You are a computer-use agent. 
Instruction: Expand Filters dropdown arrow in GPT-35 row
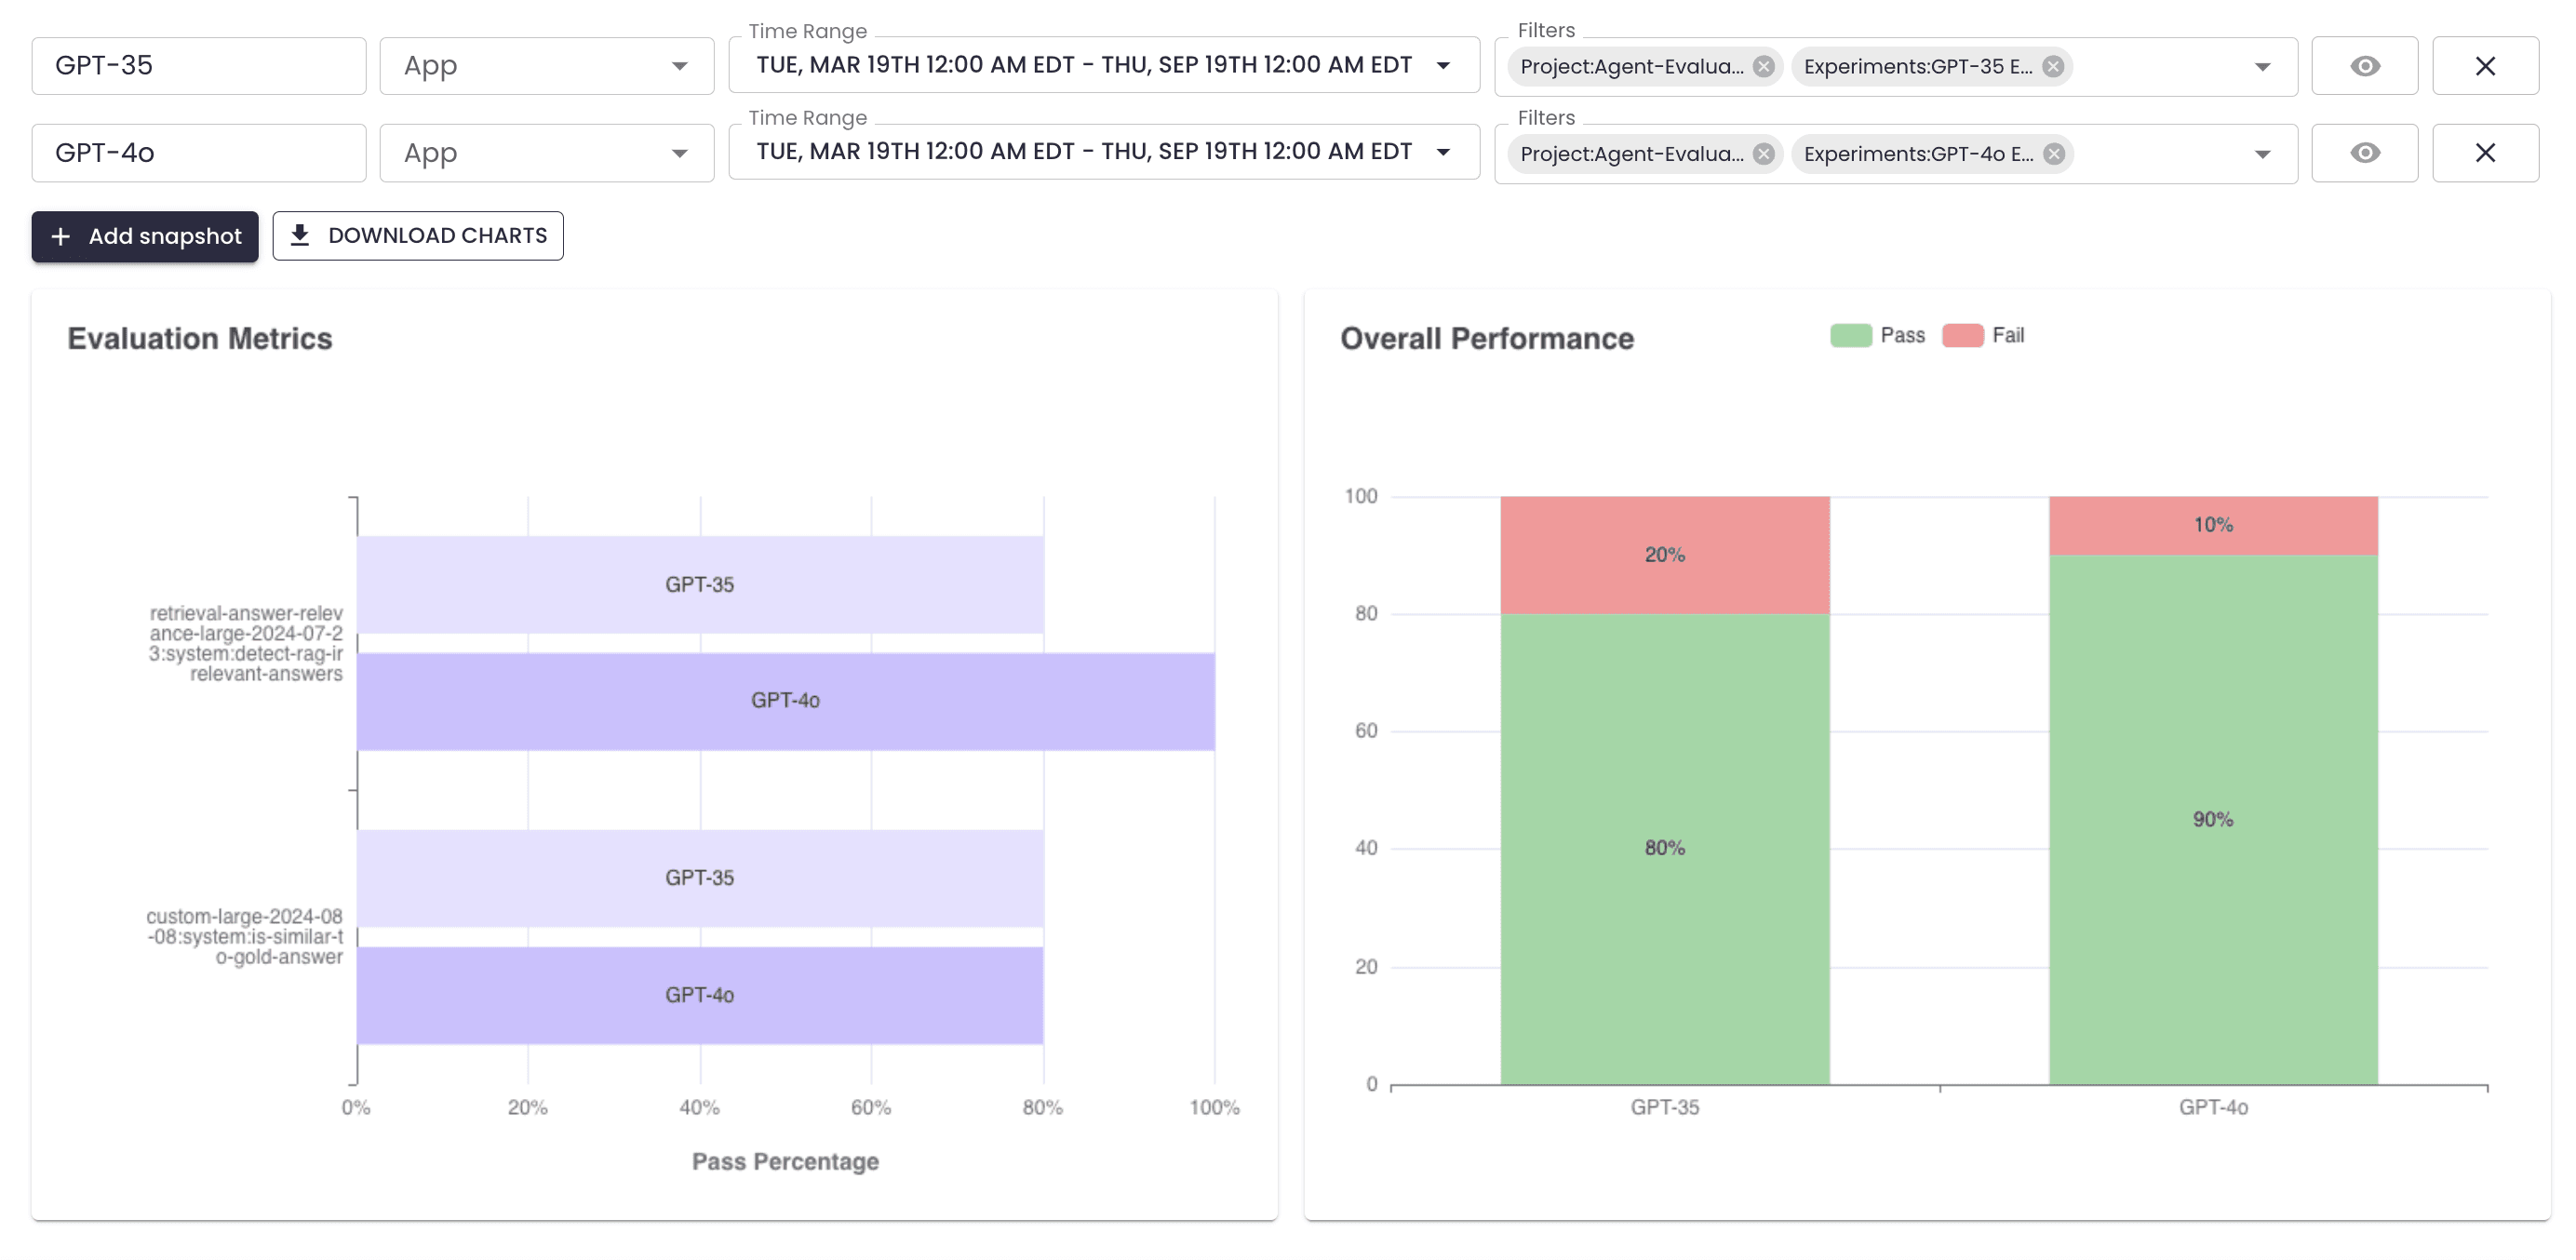coord(2262,67)
